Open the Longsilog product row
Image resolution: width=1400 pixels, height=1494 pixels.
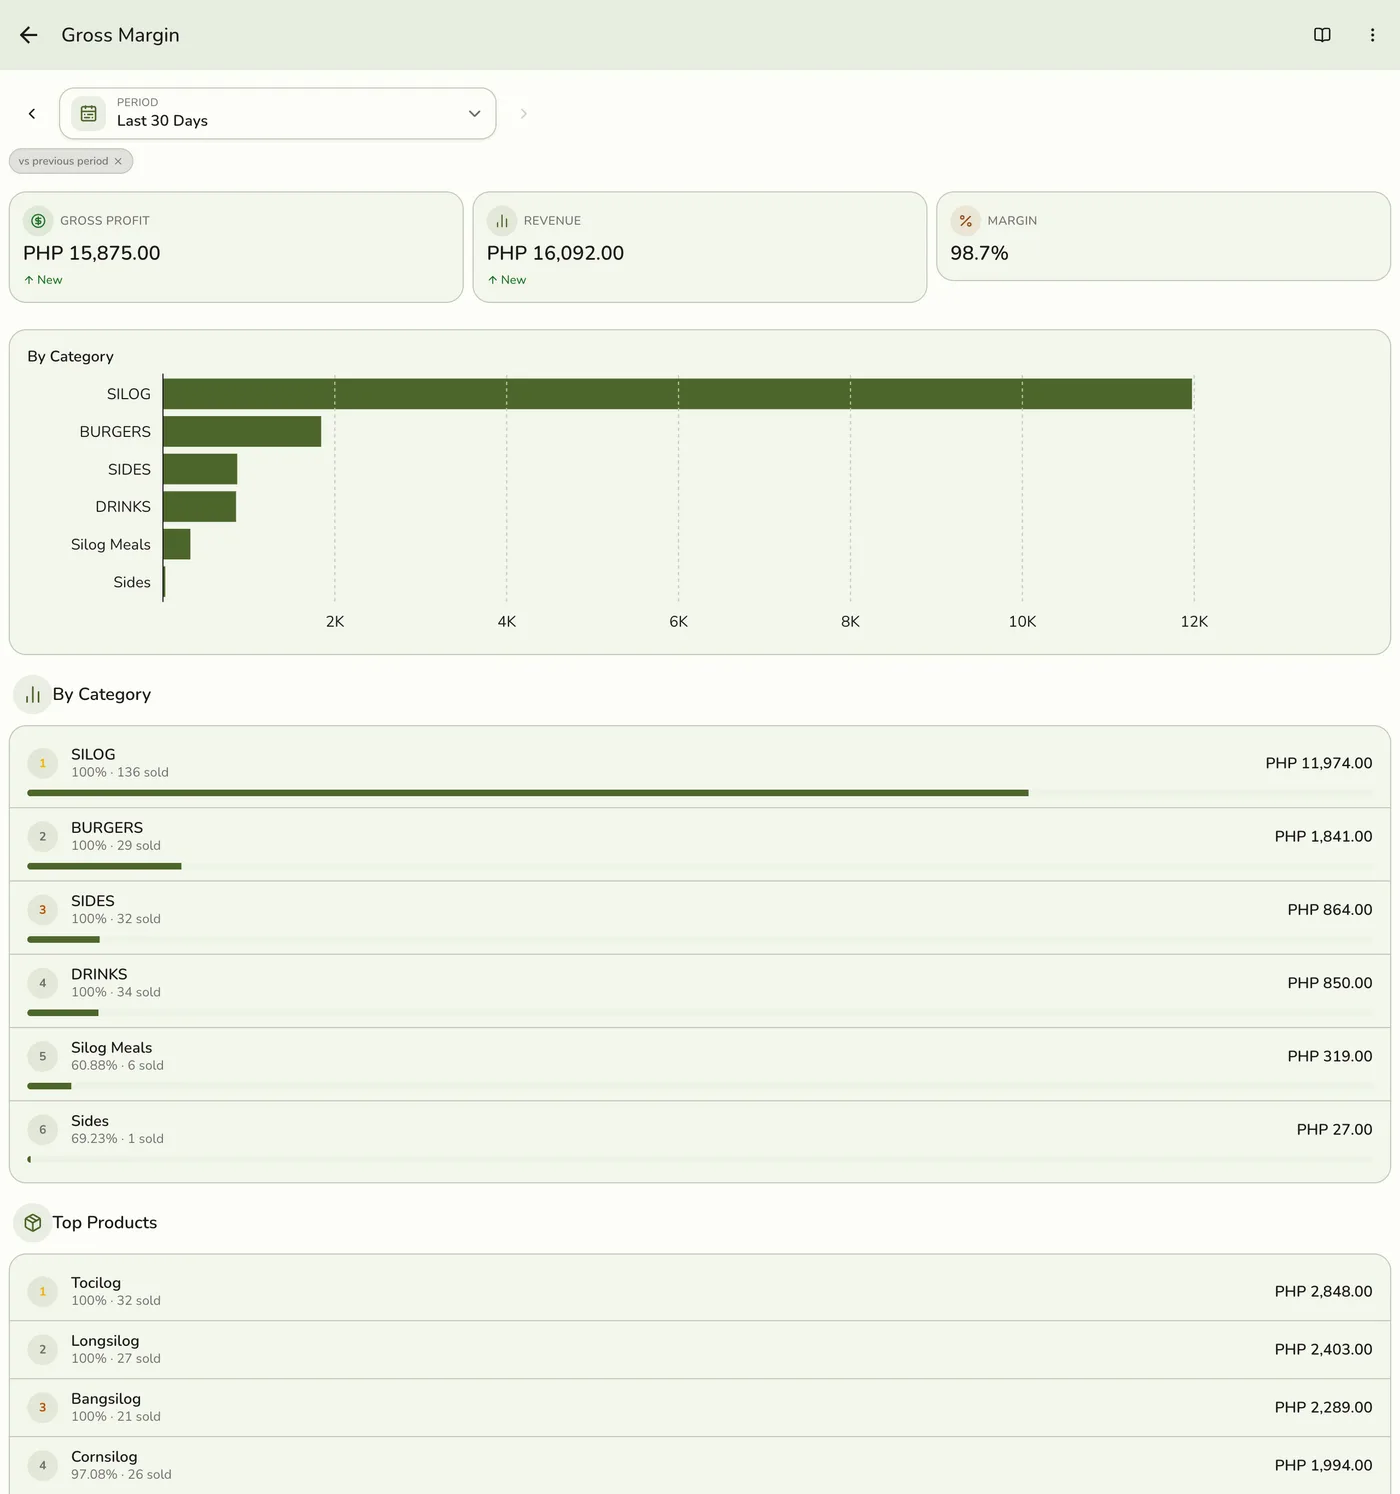[x=700, y=1350]
